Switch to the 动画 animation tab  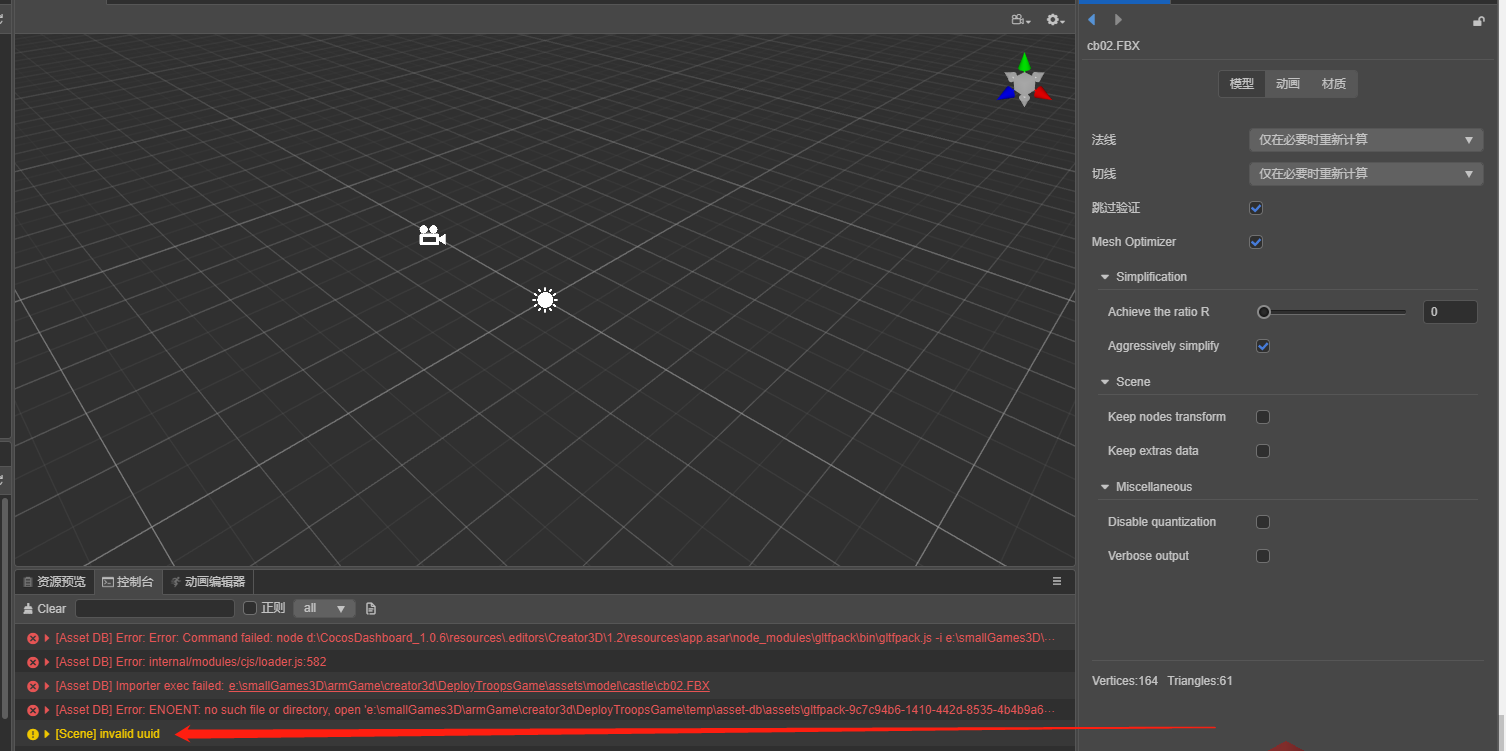point(1288,84)
